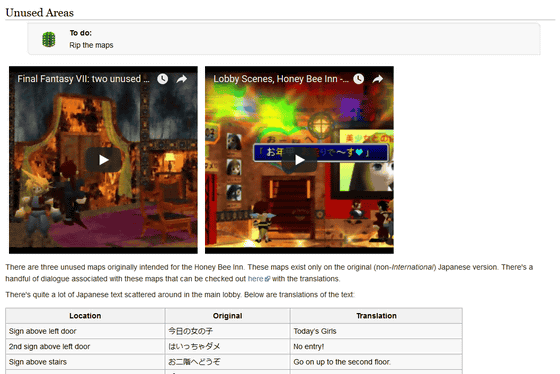The width and height of the screenshot is (560, 374).
Task: Click the Original column header
Action: point(228,316)
